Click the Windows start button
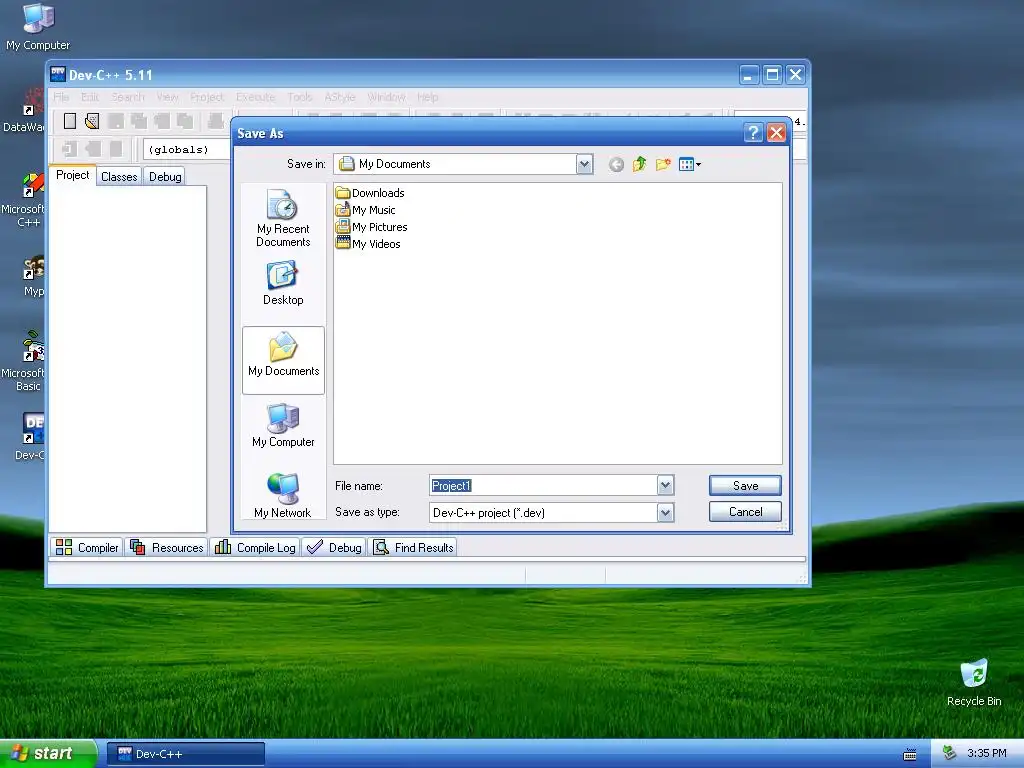The image size is (1024, 768). click(48, 754)
